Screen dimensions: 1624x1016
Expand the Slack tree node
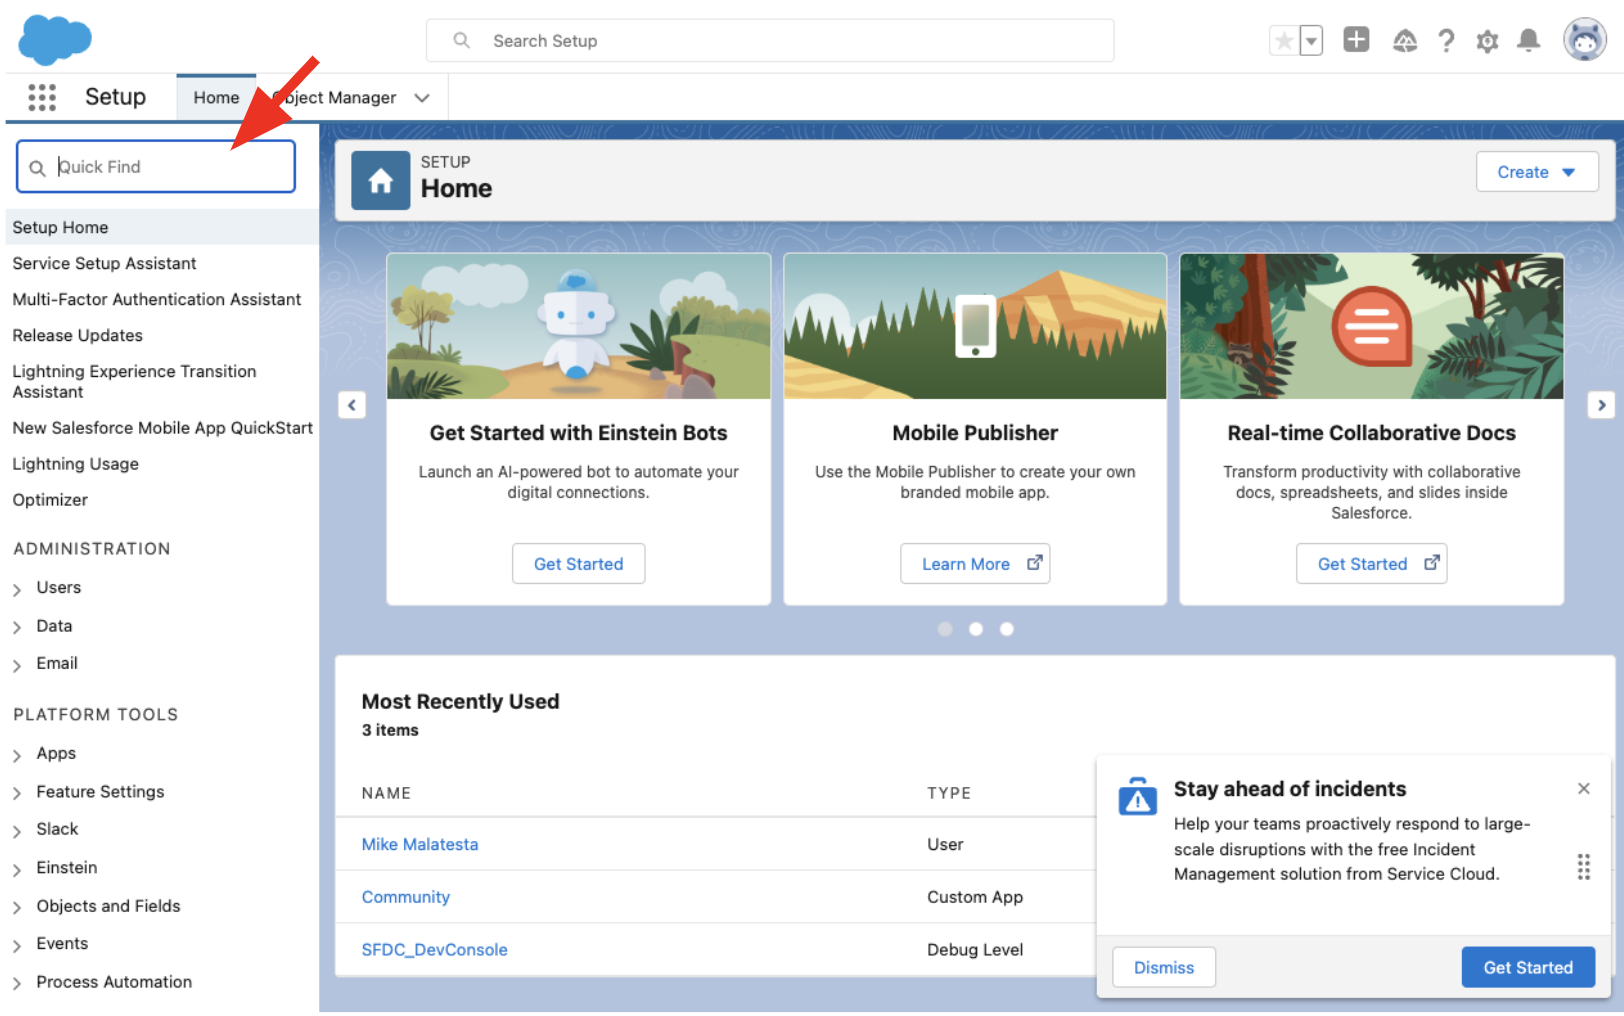pos(17,831)
